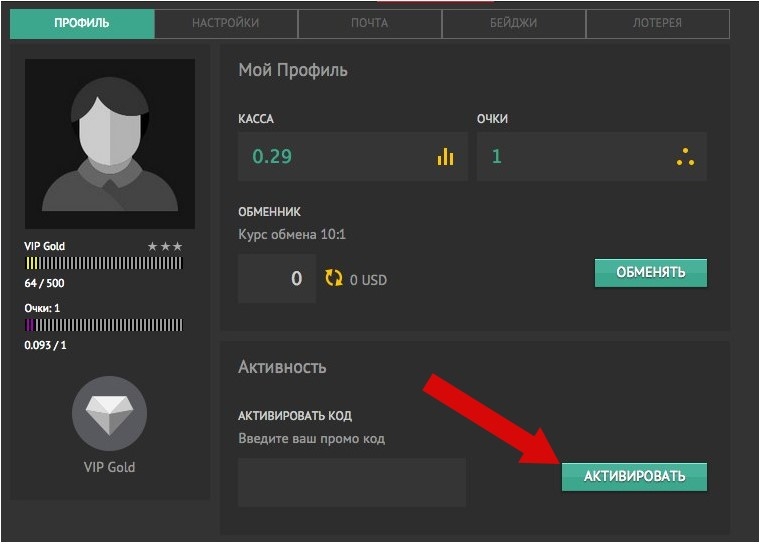The width and height of the screenshot is (760, 544).
Task: Click the VIP Gold 64/500 progress bar
Action: click(x=104, y=264)
